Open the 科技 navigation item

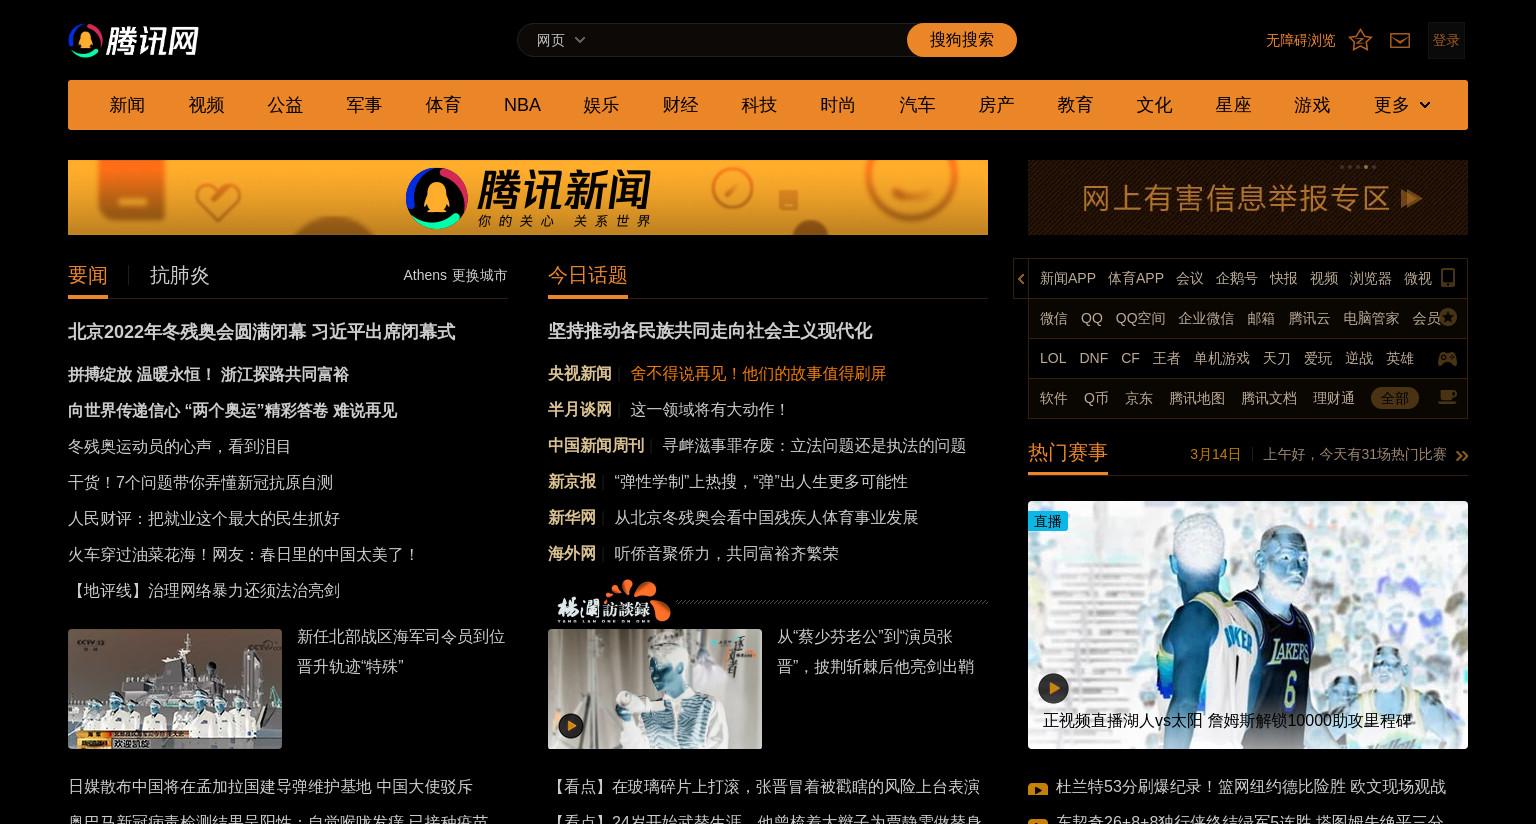click(x=759, y=105)
